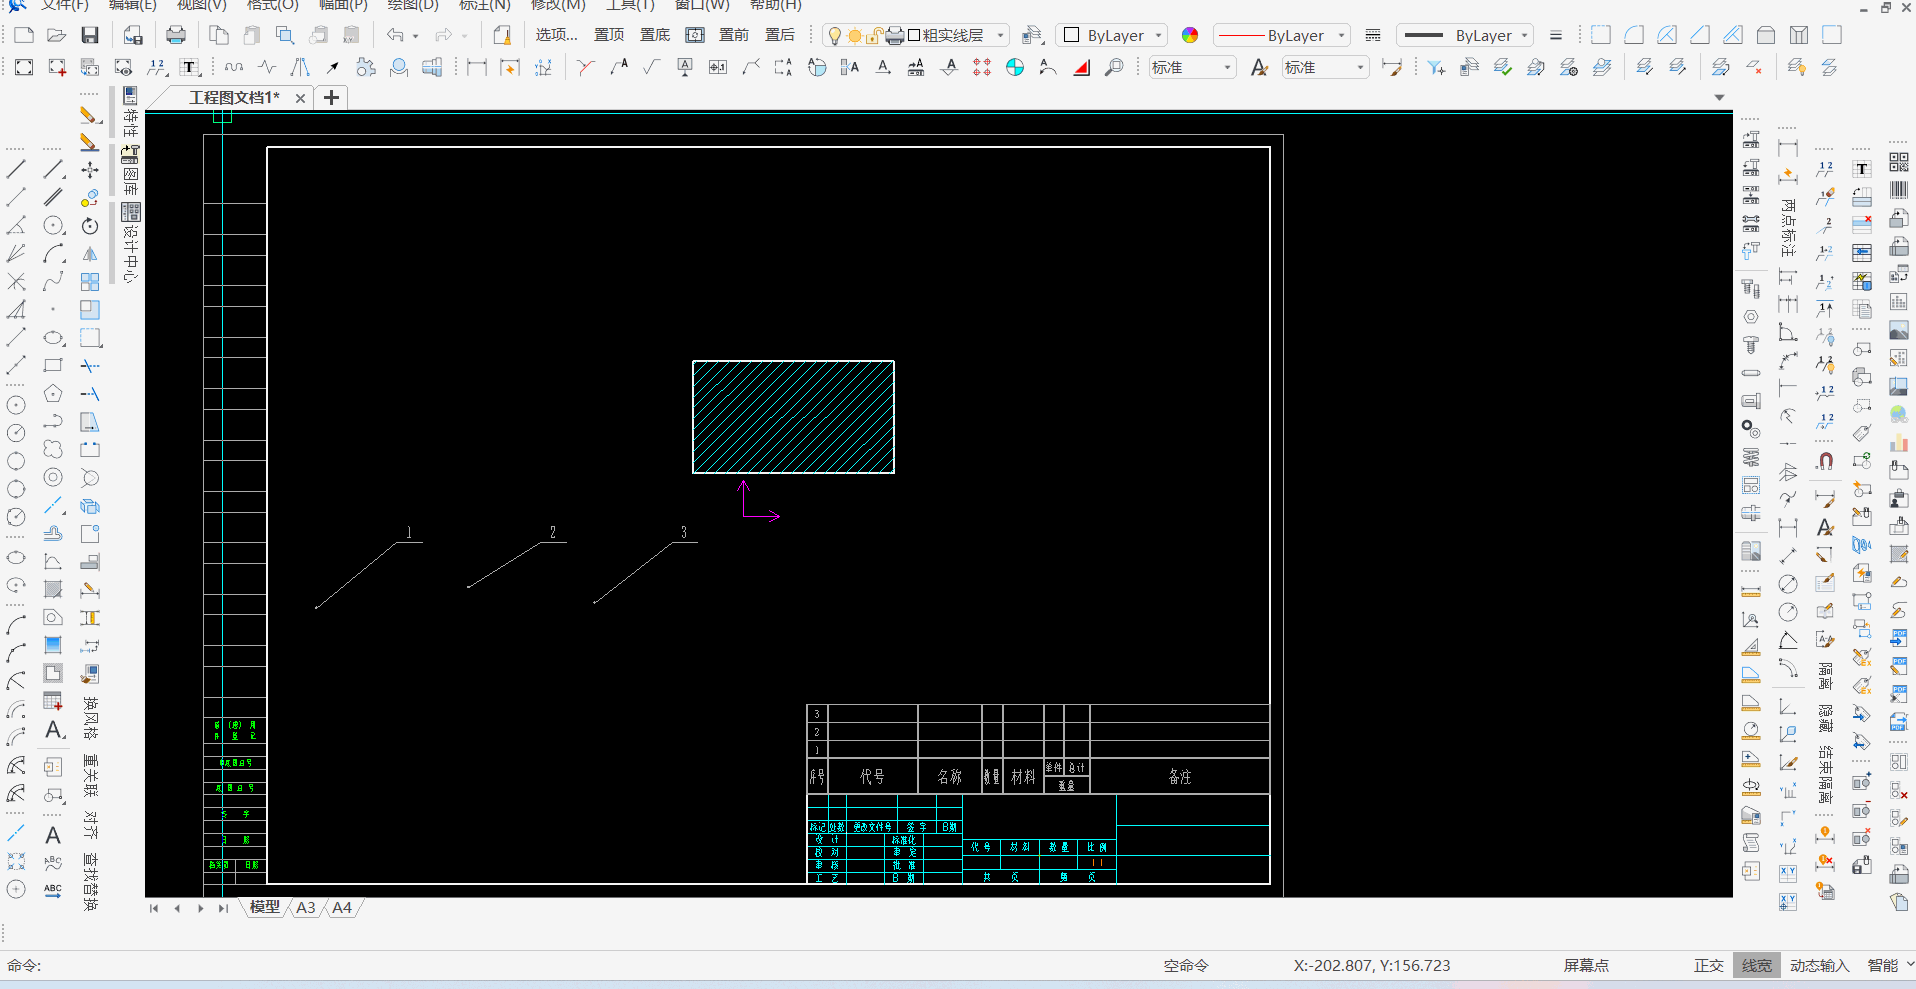Switch to the A3 layout tab
This screenshot has height=989, width=1916.
(x=306, y=907)
